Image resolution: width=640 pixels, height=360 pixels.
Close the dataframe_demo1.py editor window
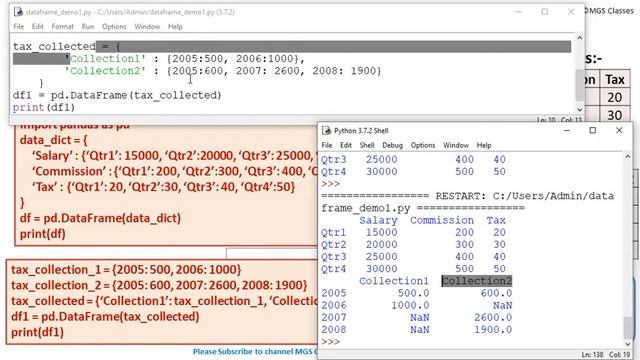571,12
